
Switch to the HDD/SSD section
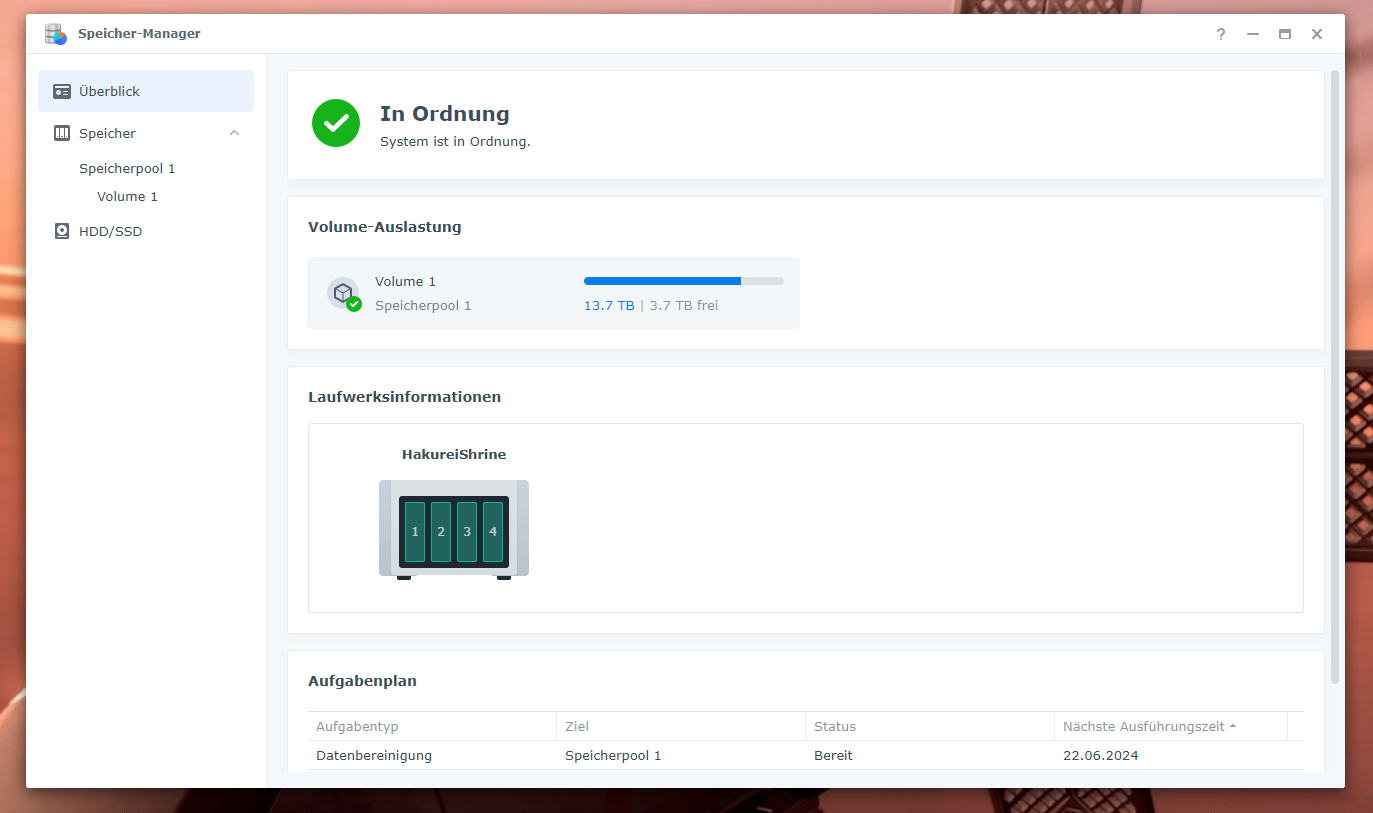tap(111, 231)
